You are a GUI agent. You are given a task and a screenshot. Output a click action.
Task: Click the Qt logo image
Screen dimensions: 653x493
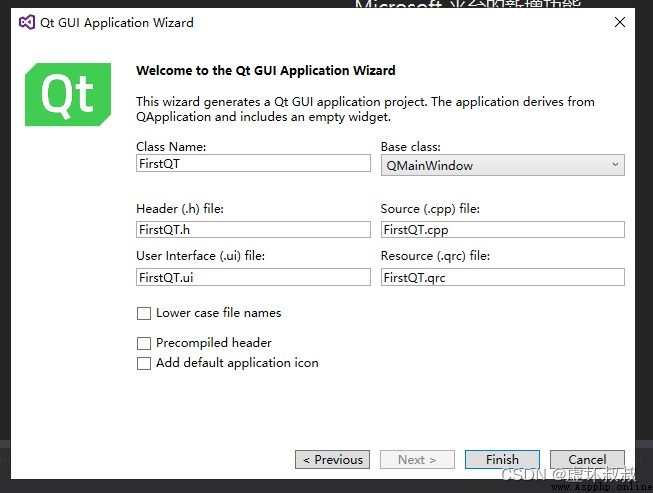tap(68, 94)
